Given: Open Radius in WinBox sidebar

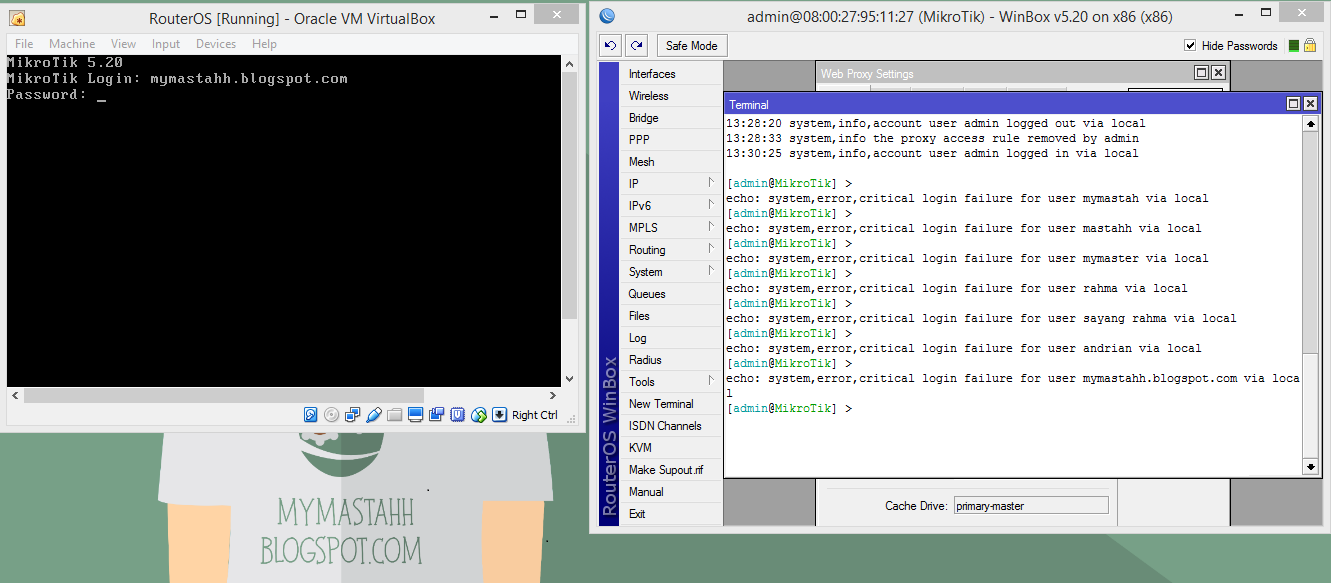Looking at the screenshot, I should click(671, 360).
